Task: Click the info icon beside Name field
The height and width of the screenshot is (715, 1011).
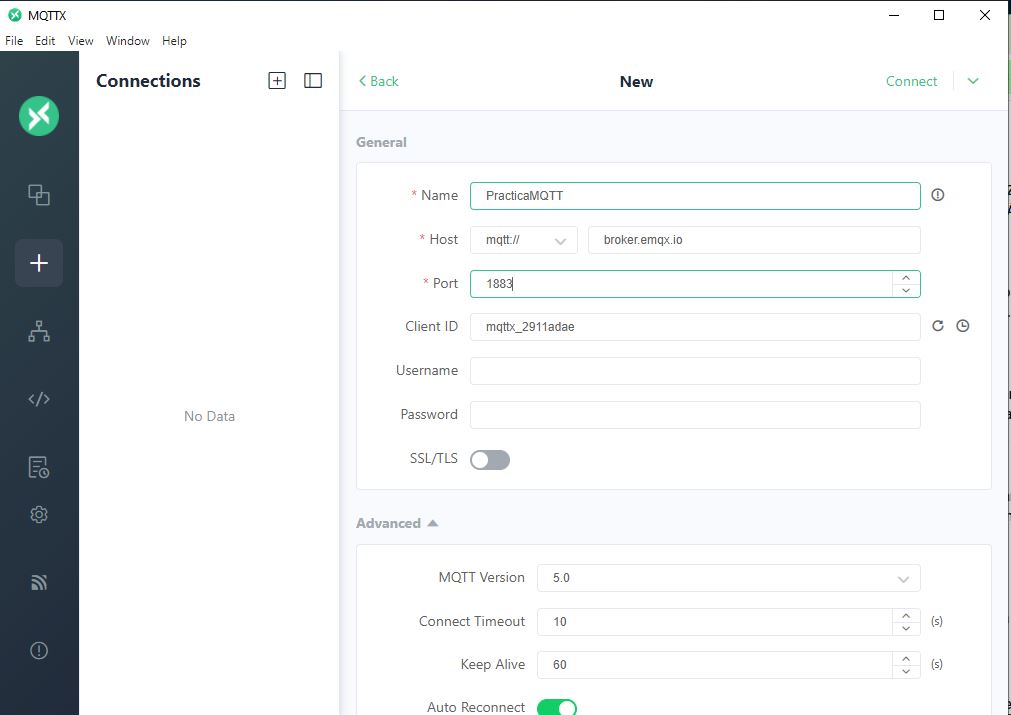Action: pyautogui.click(x=937, y=195)
